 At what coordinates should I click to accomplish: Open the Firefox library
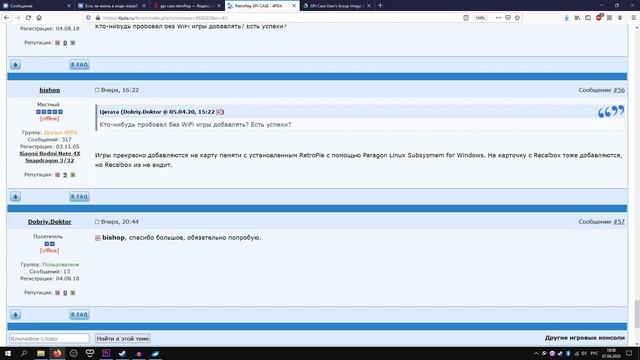577,18
